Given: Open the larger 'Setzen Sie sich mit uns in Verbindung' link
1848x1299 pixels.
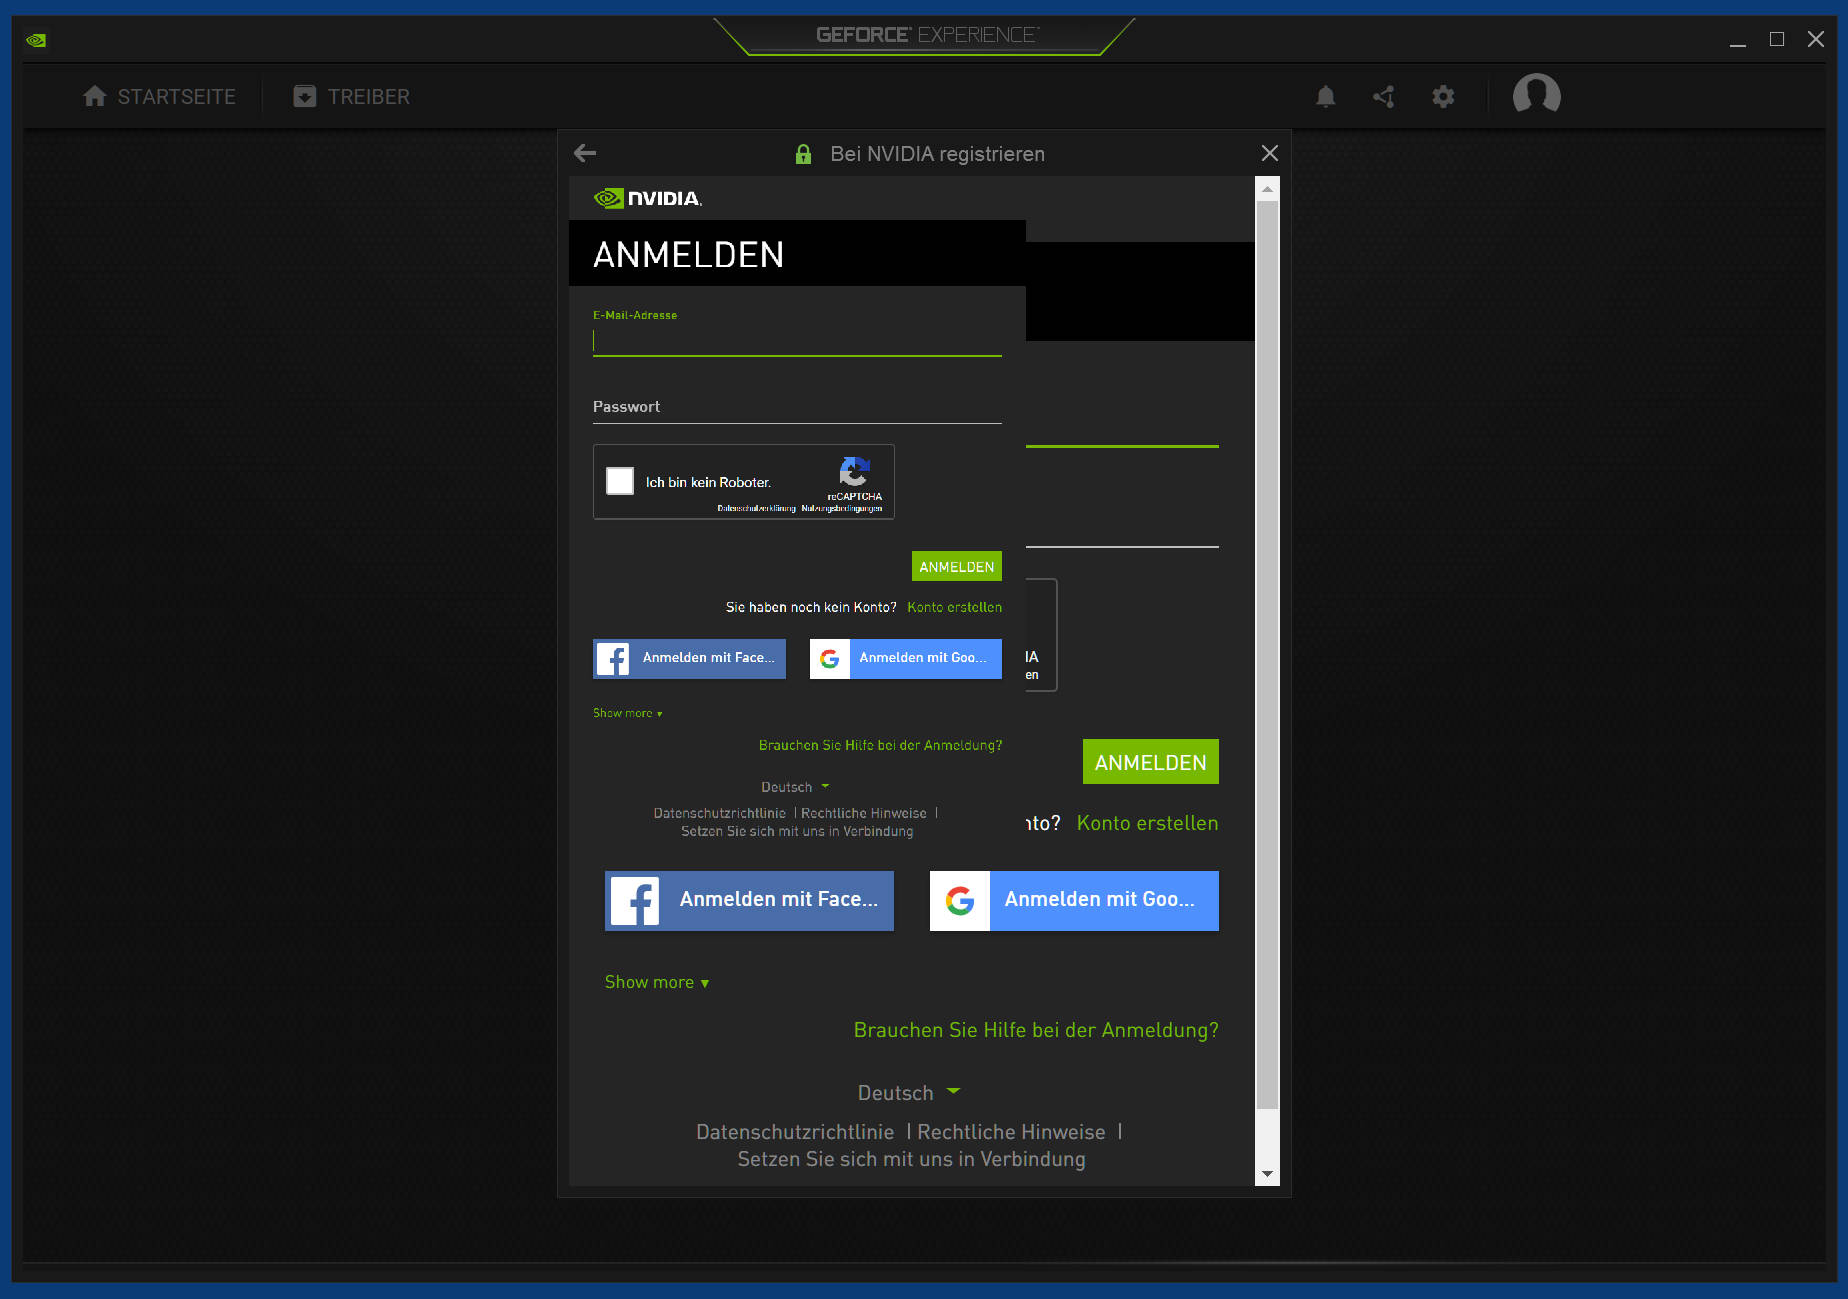Looking at the screenshot, I should pos(911,1159).
